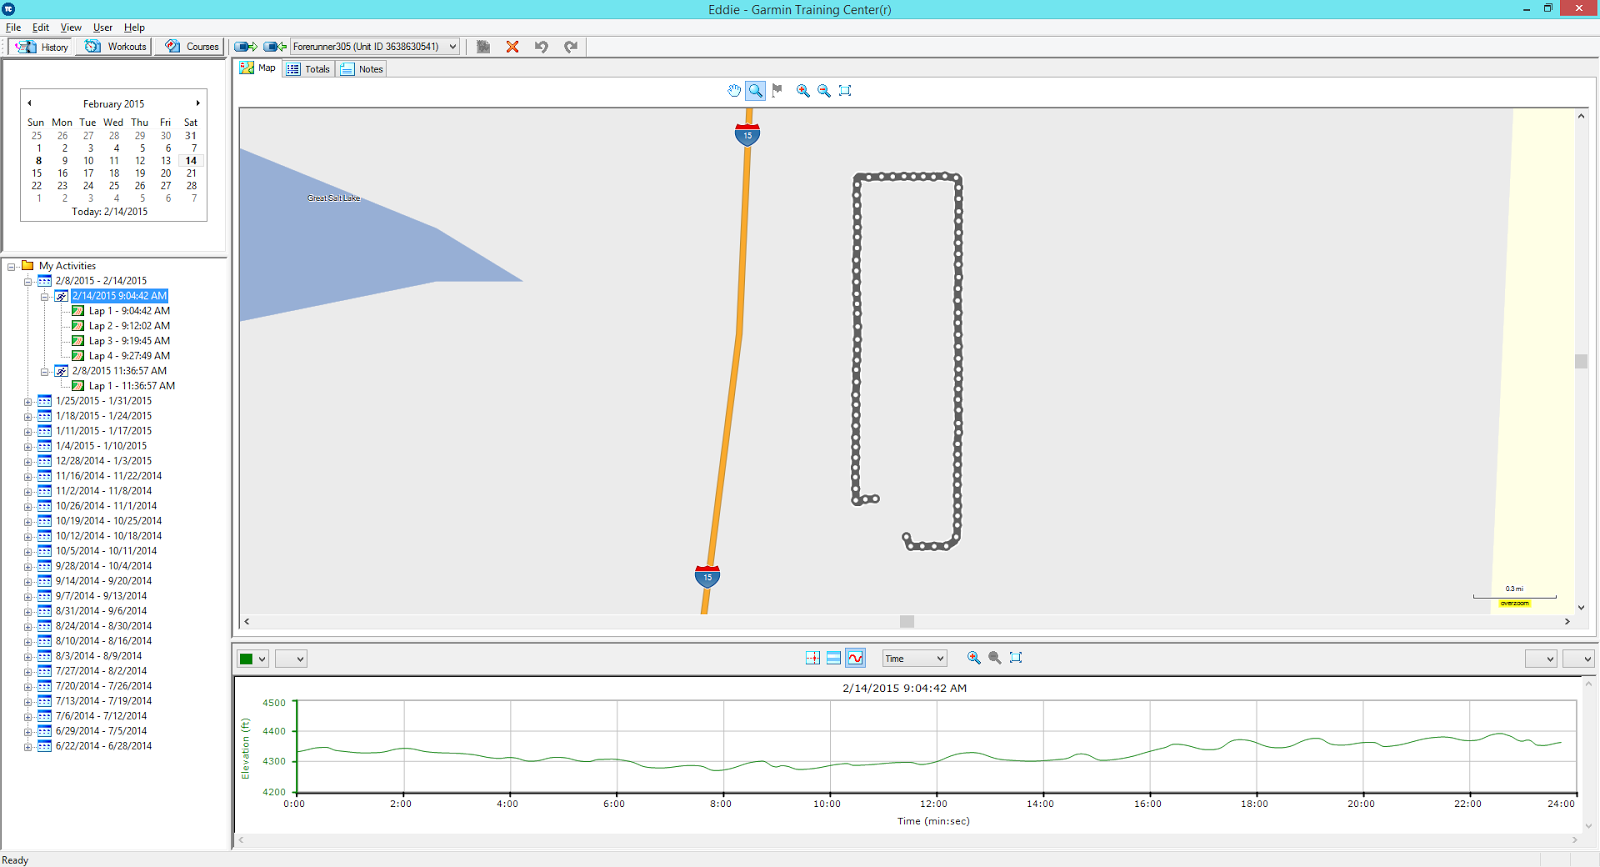Viewport: 1600px width, 867px height.
Task: Click the Redo arrow icon
Action: (571, 47)
